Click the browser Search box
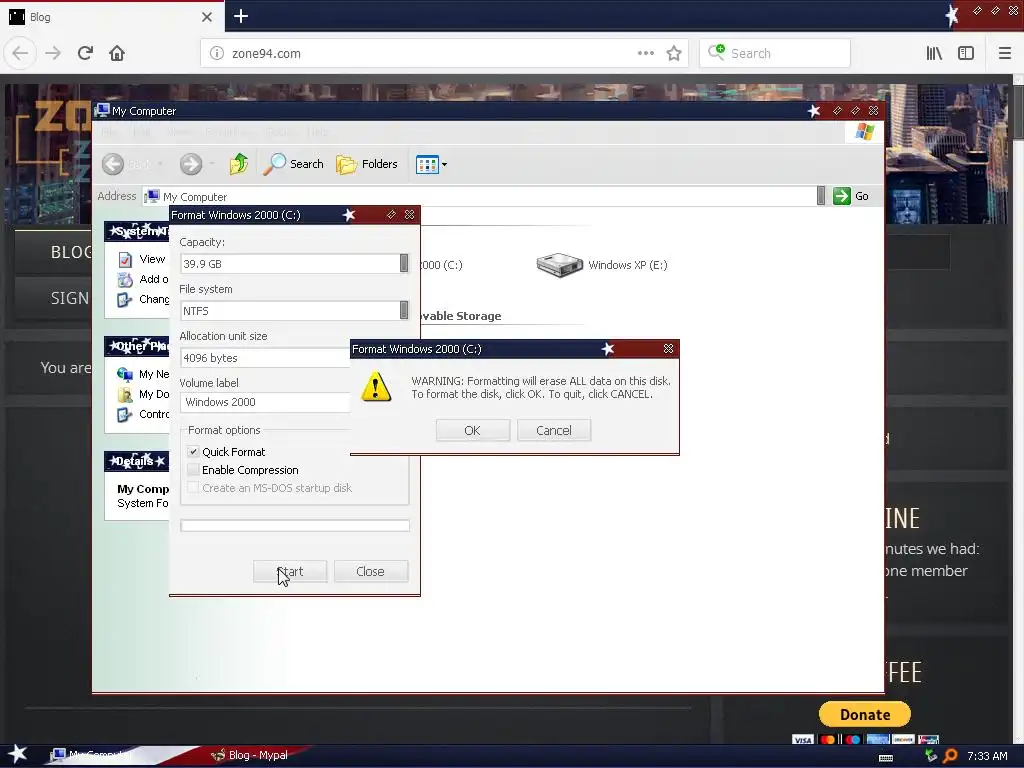Image resolution: width=1024 pixels, height=768 pixels. pos(775,54)
